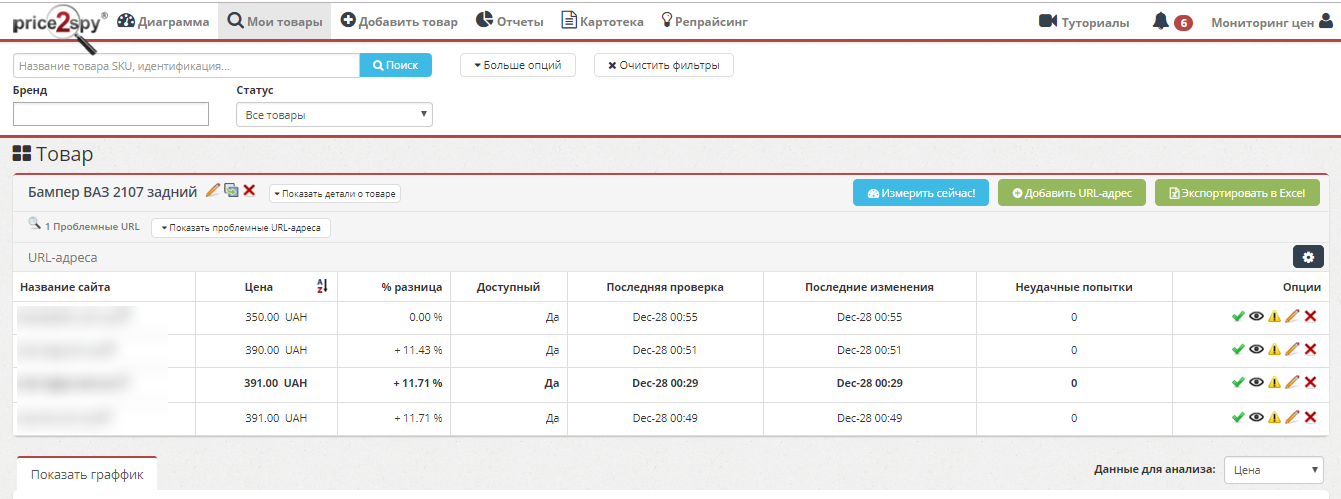Edit product Бампер ВАЗ 2107 pencil icon
Image resolution: width=1341 pixels, height=499 pixels.
212,190
